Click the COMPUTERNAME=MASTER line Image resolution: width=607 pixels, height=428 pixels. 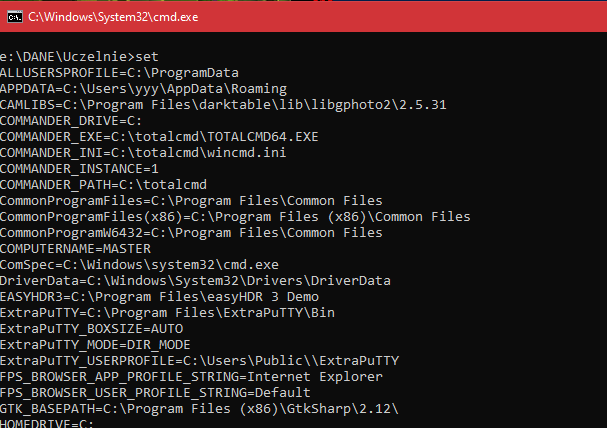[x=76, y=248]
